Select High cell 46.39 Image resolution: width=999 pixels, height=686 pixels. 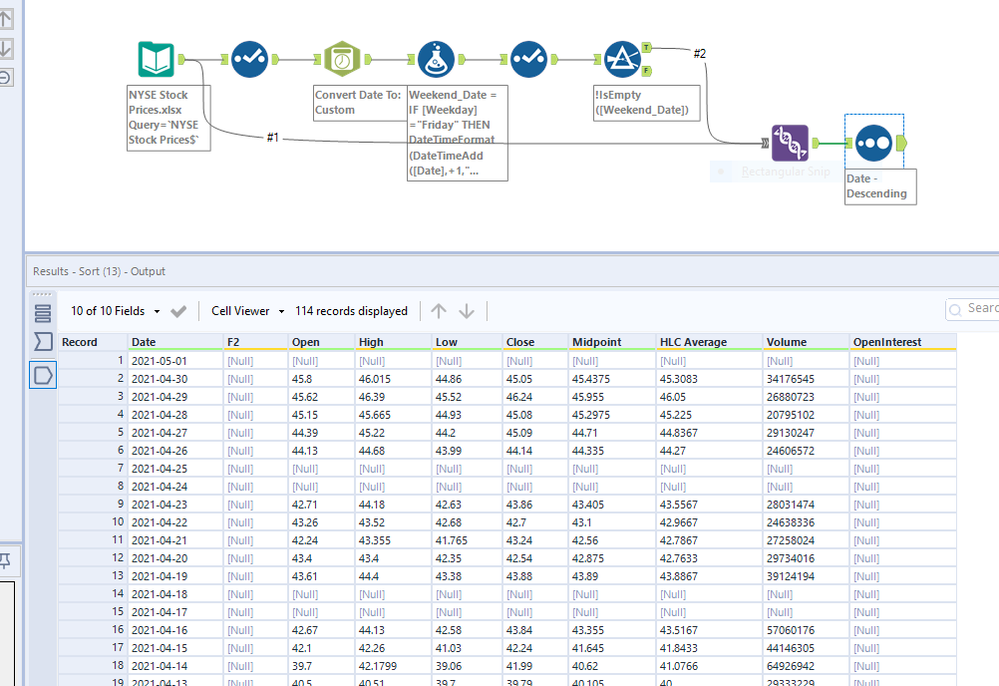(394, 396)
